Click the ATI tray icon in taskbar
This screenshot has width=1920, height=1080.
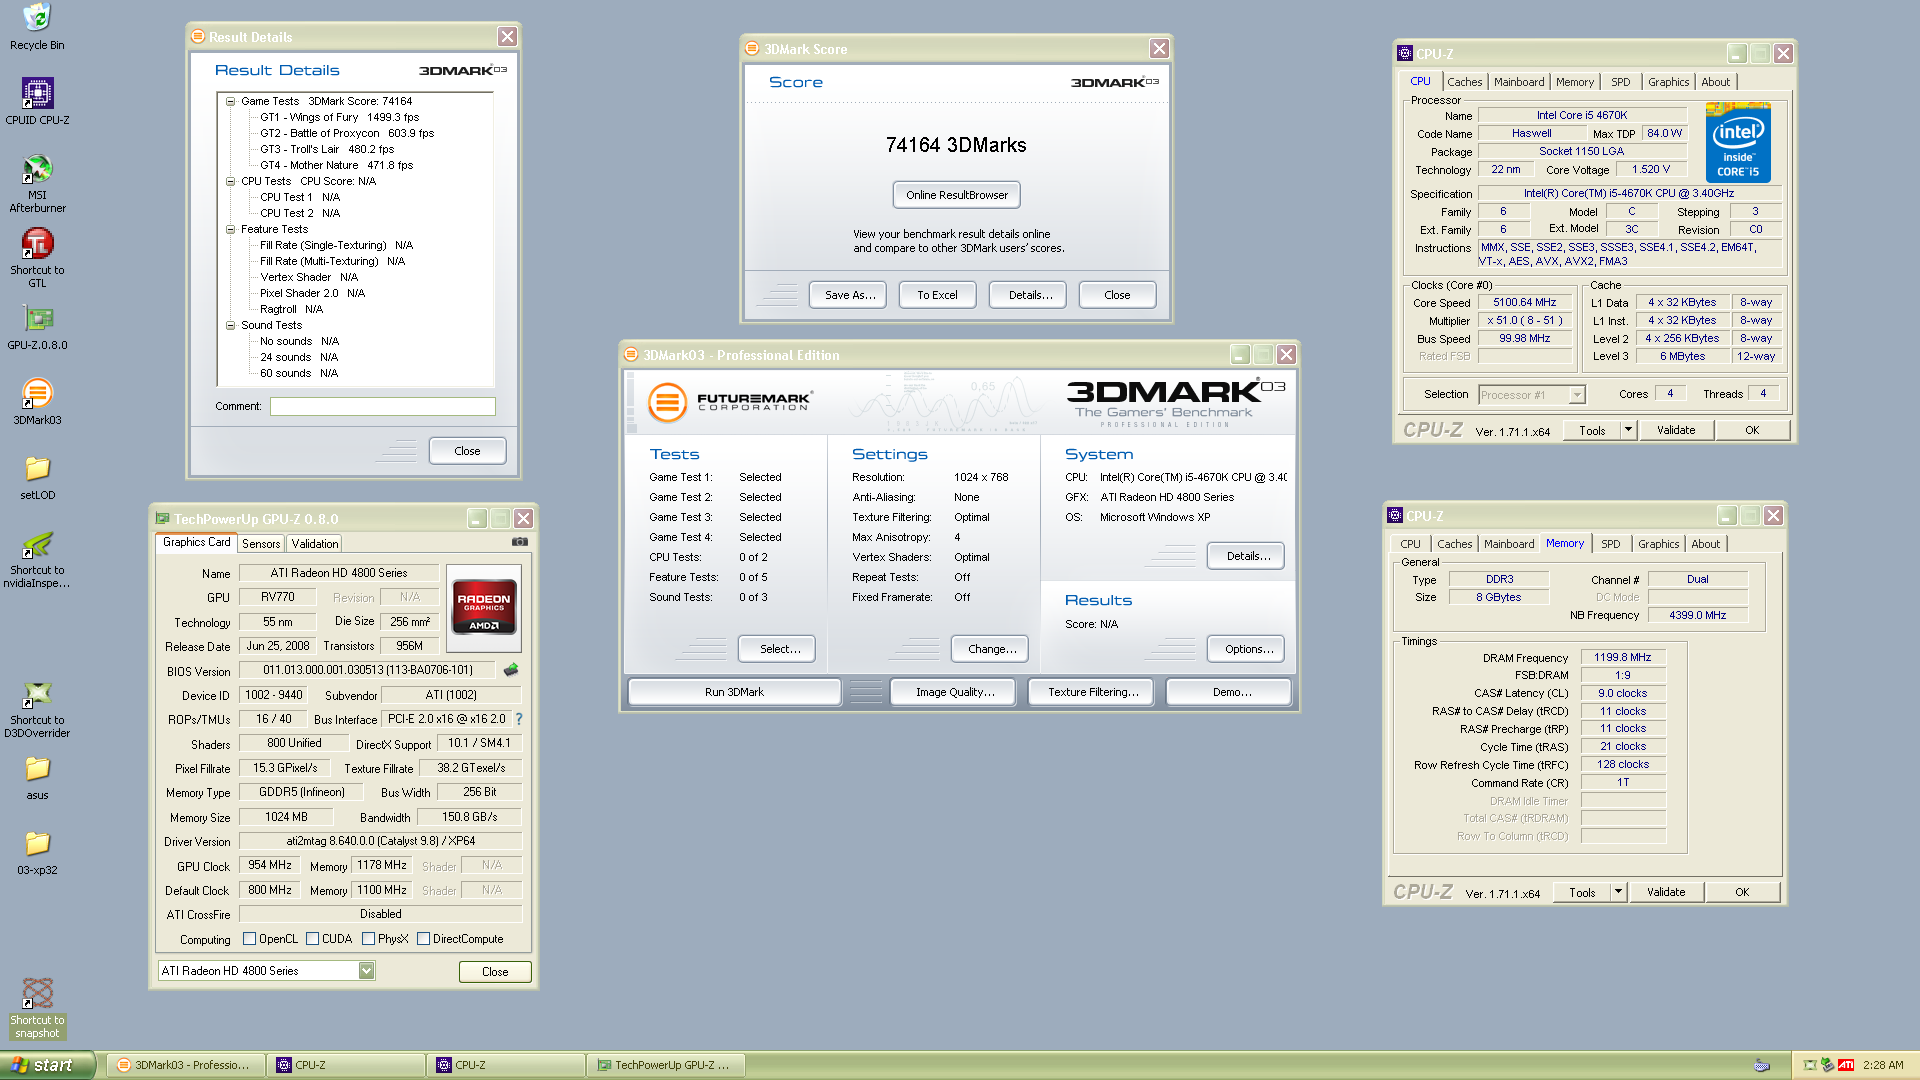pos(1846,1065)
